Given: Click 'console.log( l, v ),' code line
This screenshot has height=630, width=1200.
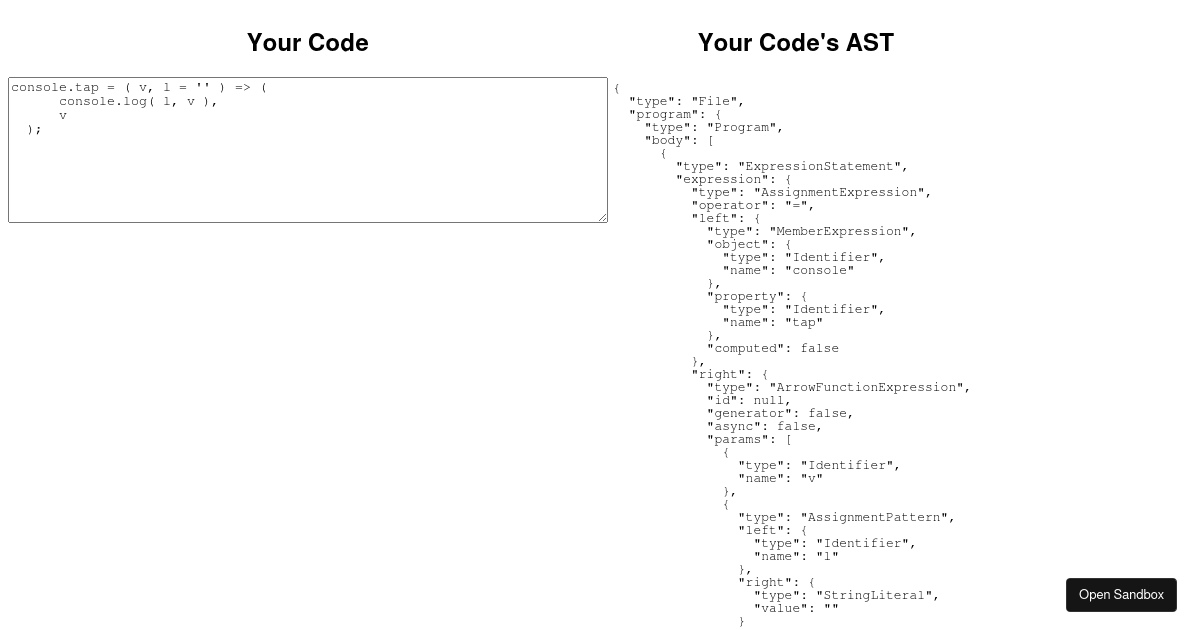Looking at the screenshot, I should coord(138,101).
